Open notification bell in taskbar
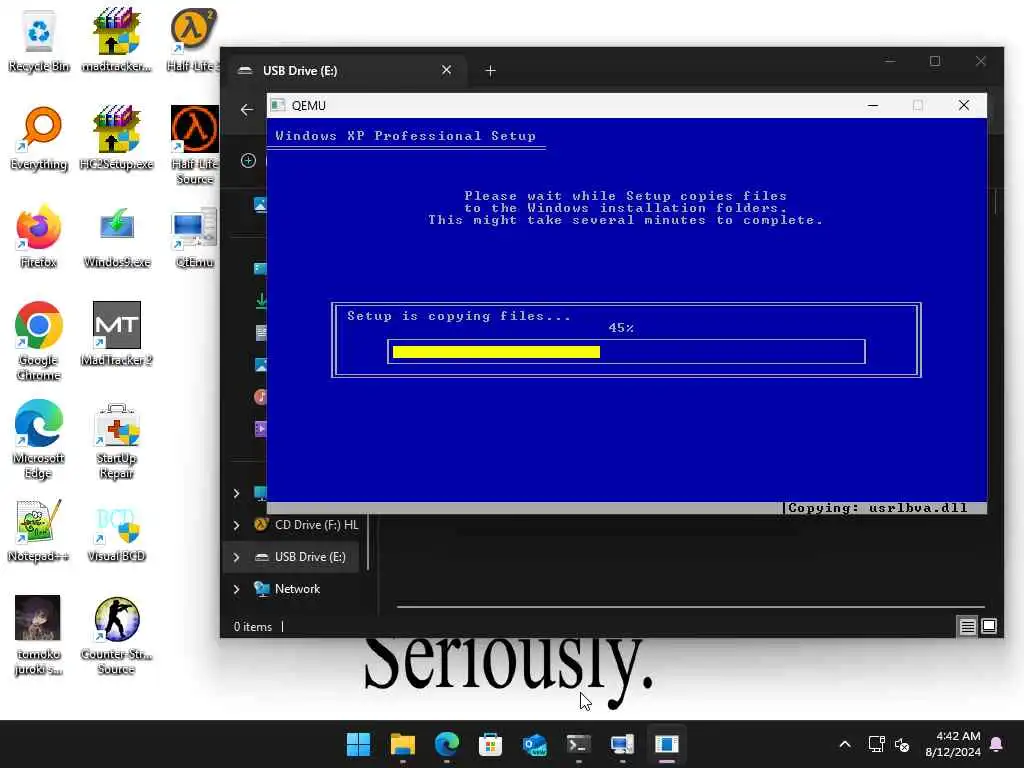The width and height of the screenshot is (1024, 768). pos(997,744)
